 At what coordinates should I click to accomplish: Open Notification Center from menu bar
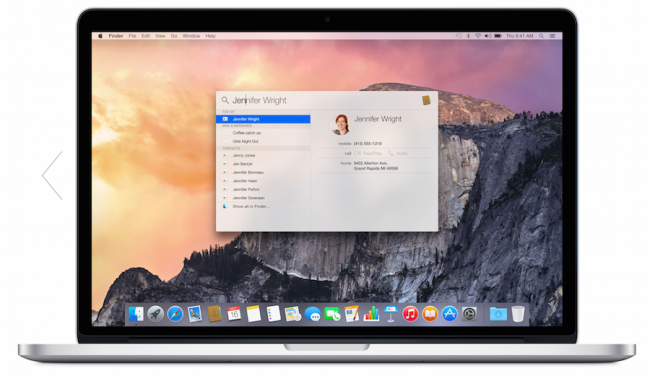click(552, 36)
